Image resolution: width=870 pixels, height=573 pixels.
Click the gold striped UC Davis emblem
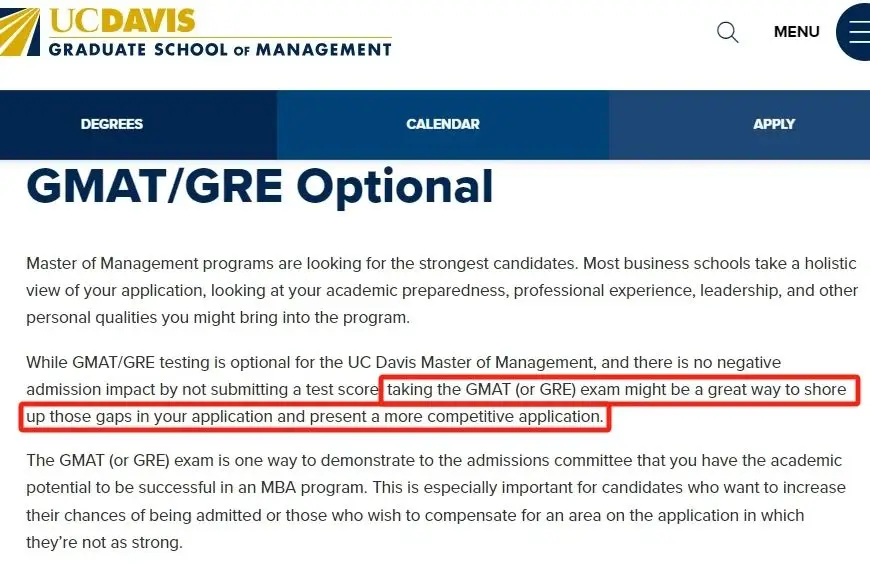point(20,30)
